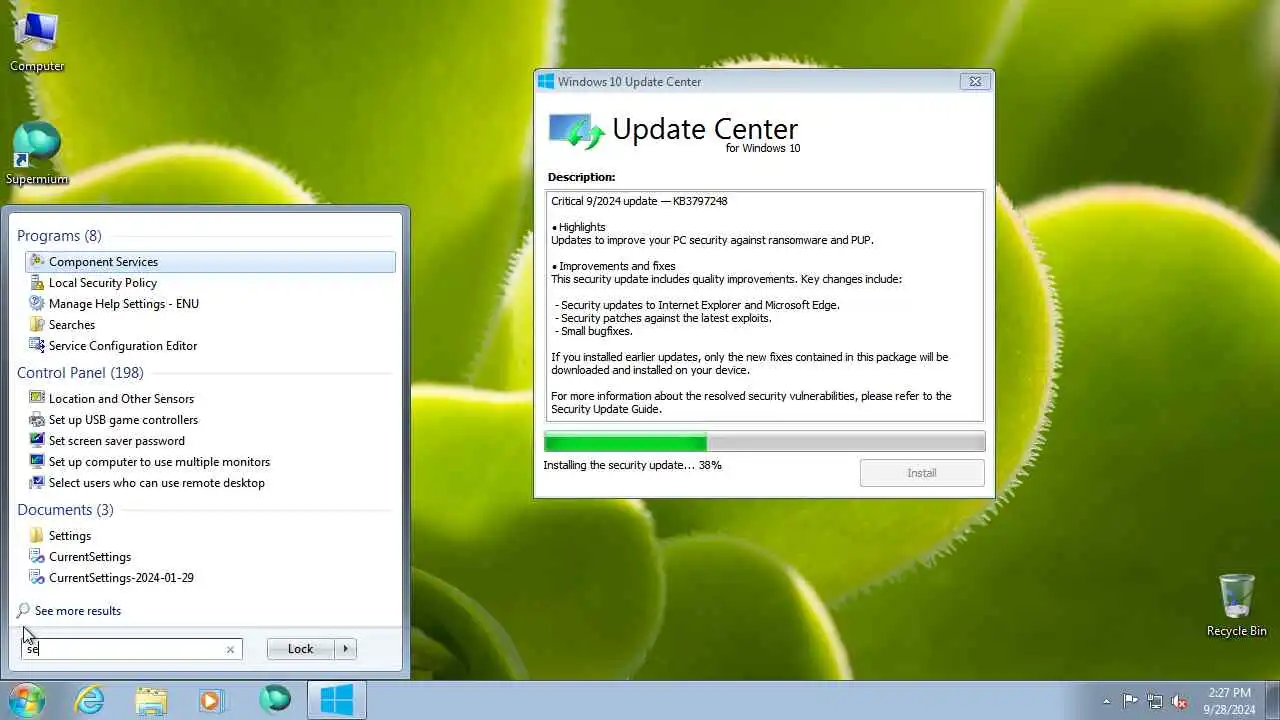Screen dimensions: 1280x720
Task: Open Component Services from results
Action: [210, 262]
